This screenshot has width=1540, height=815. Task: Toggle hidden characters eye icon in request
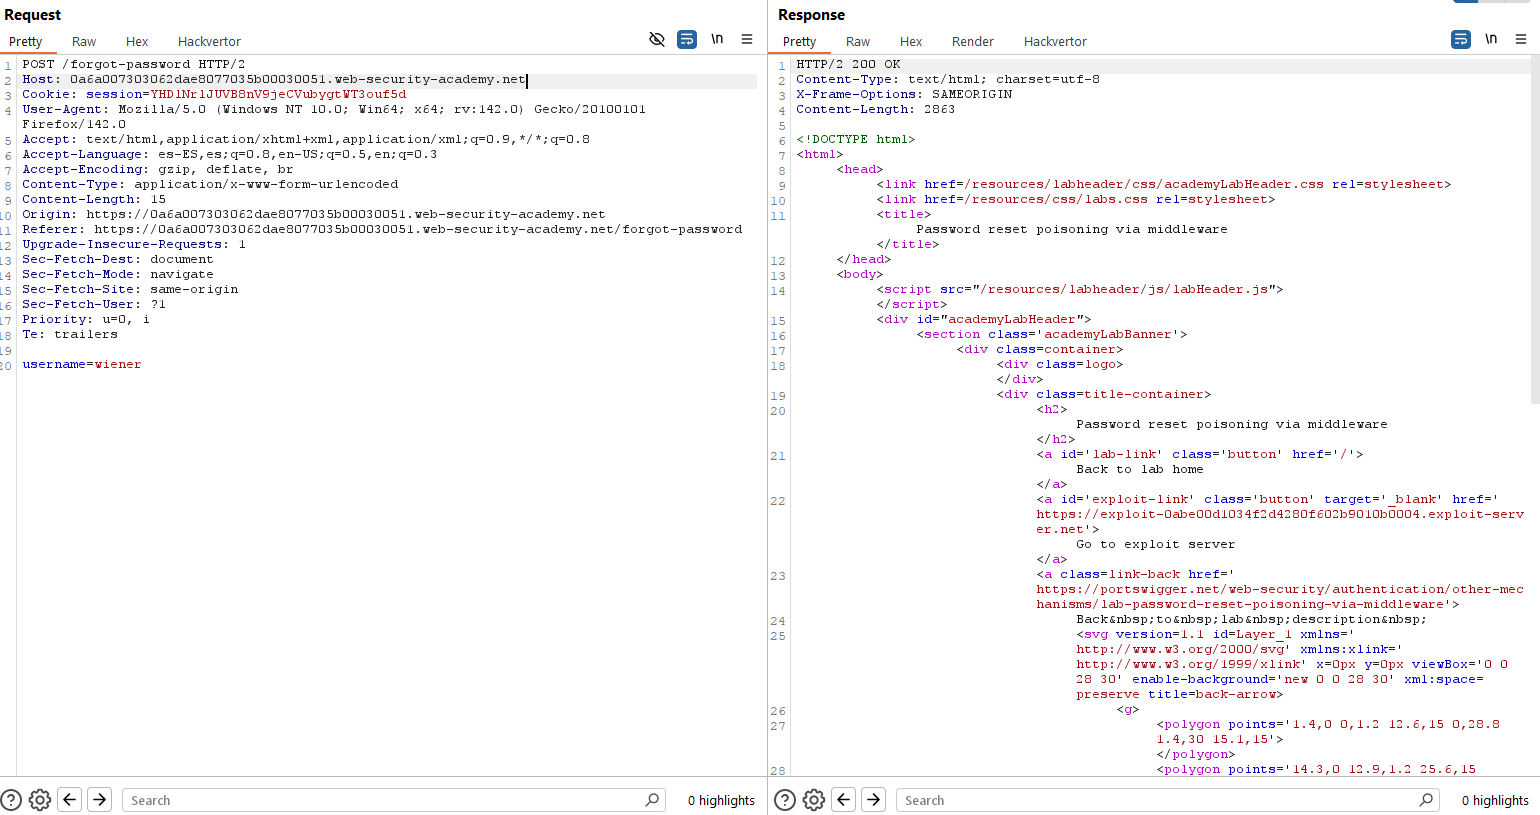657,39
